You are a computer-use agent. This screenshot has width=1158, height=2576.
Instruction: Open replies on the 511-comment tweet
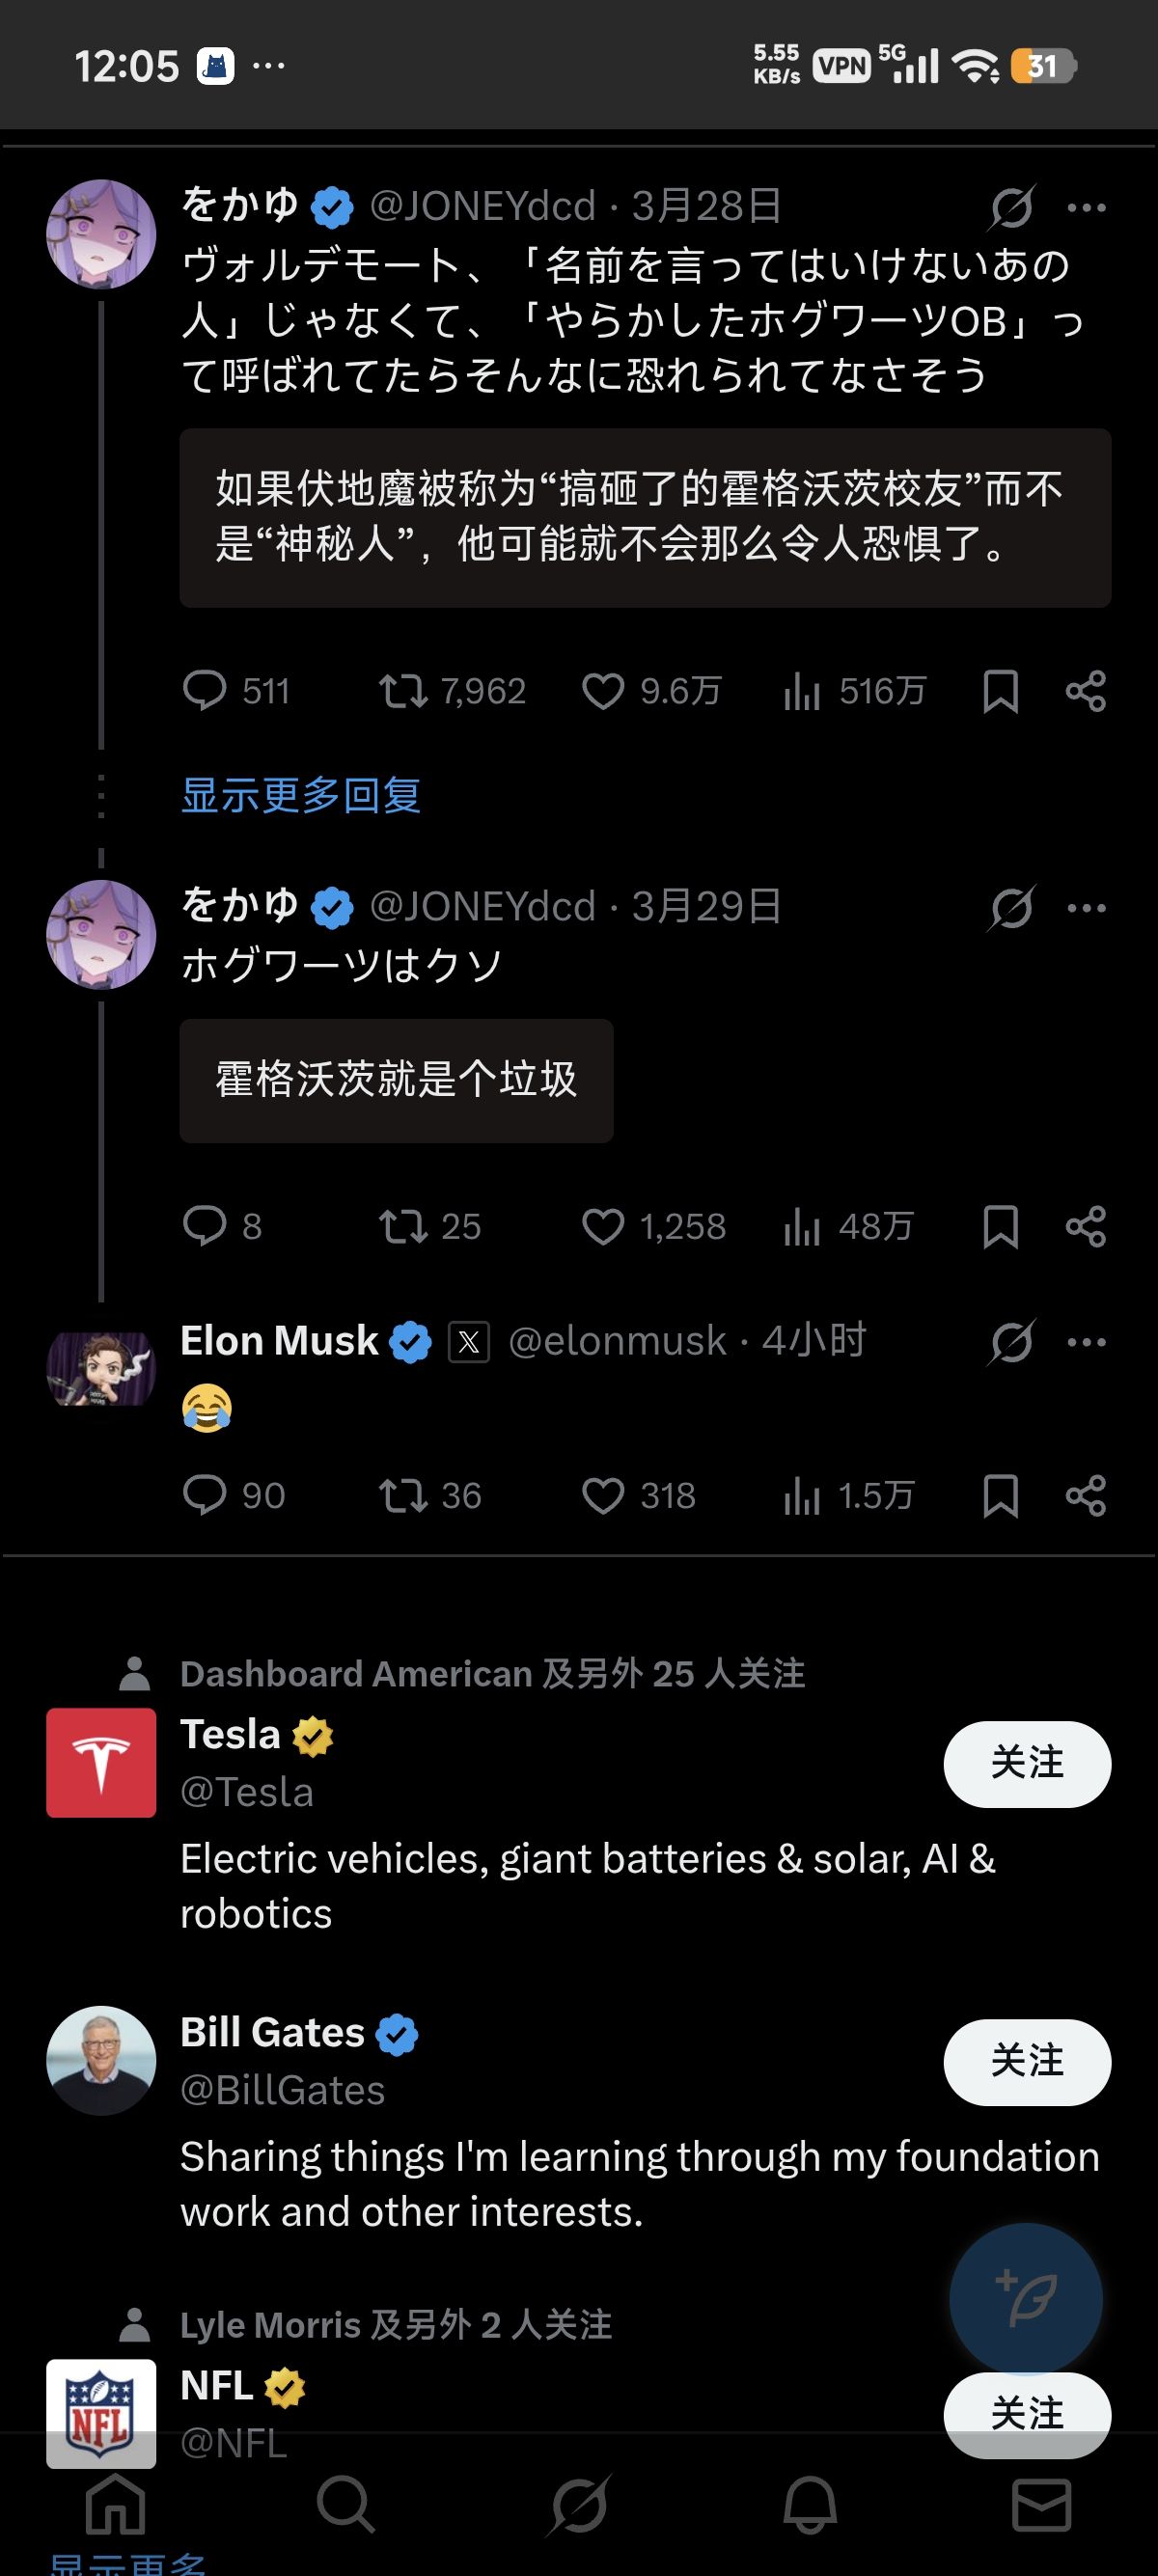tap(205, 691)
